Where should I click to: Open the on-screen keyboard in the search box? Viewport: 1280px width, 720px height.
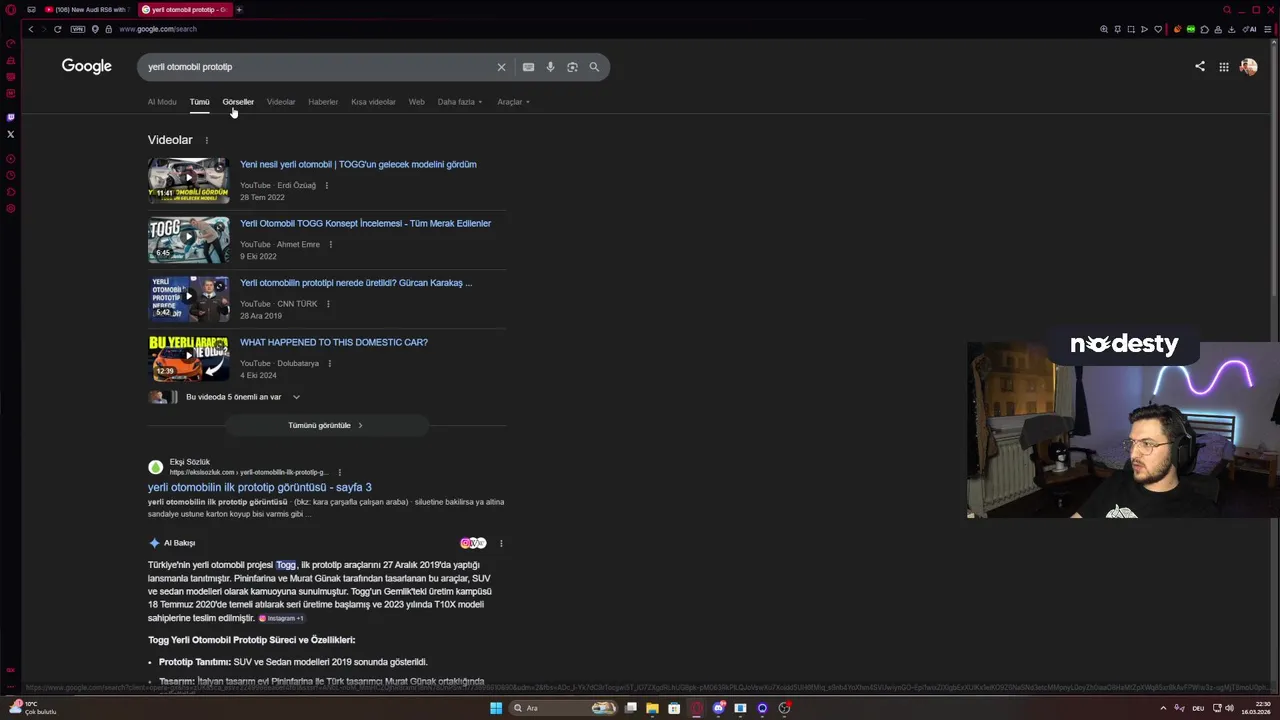tap(528, 67)
